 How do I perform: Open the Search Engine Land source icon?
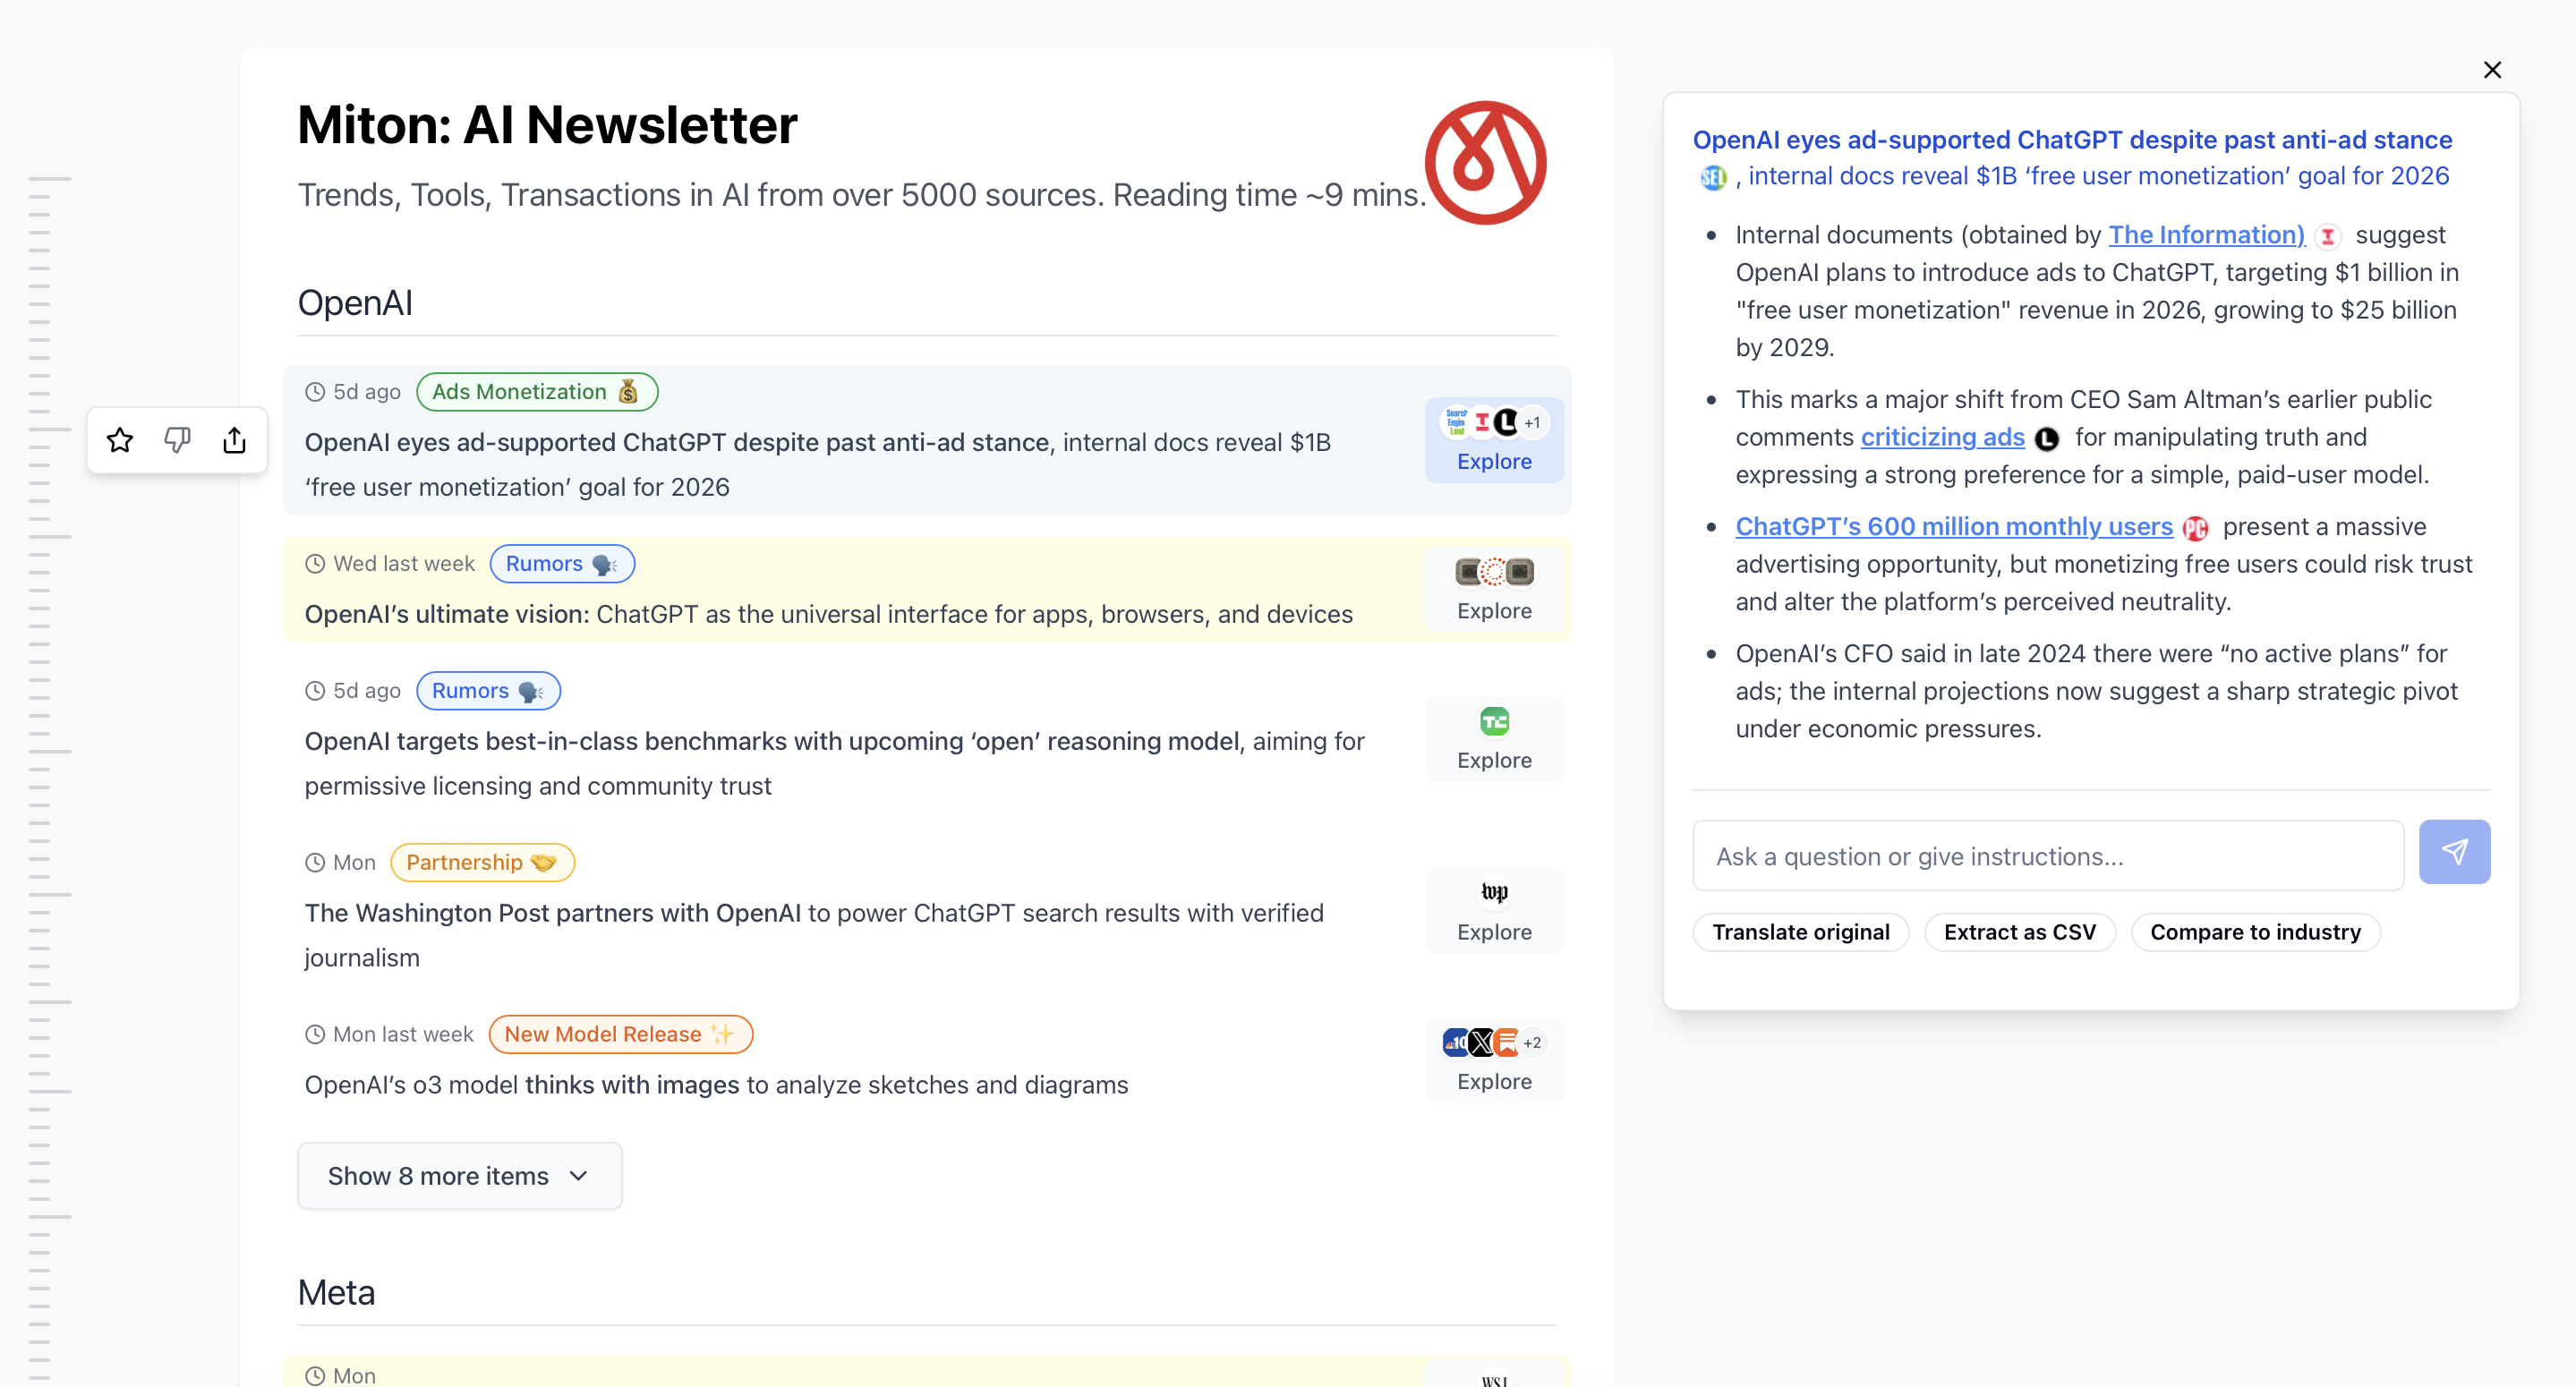coord(1456,421)
